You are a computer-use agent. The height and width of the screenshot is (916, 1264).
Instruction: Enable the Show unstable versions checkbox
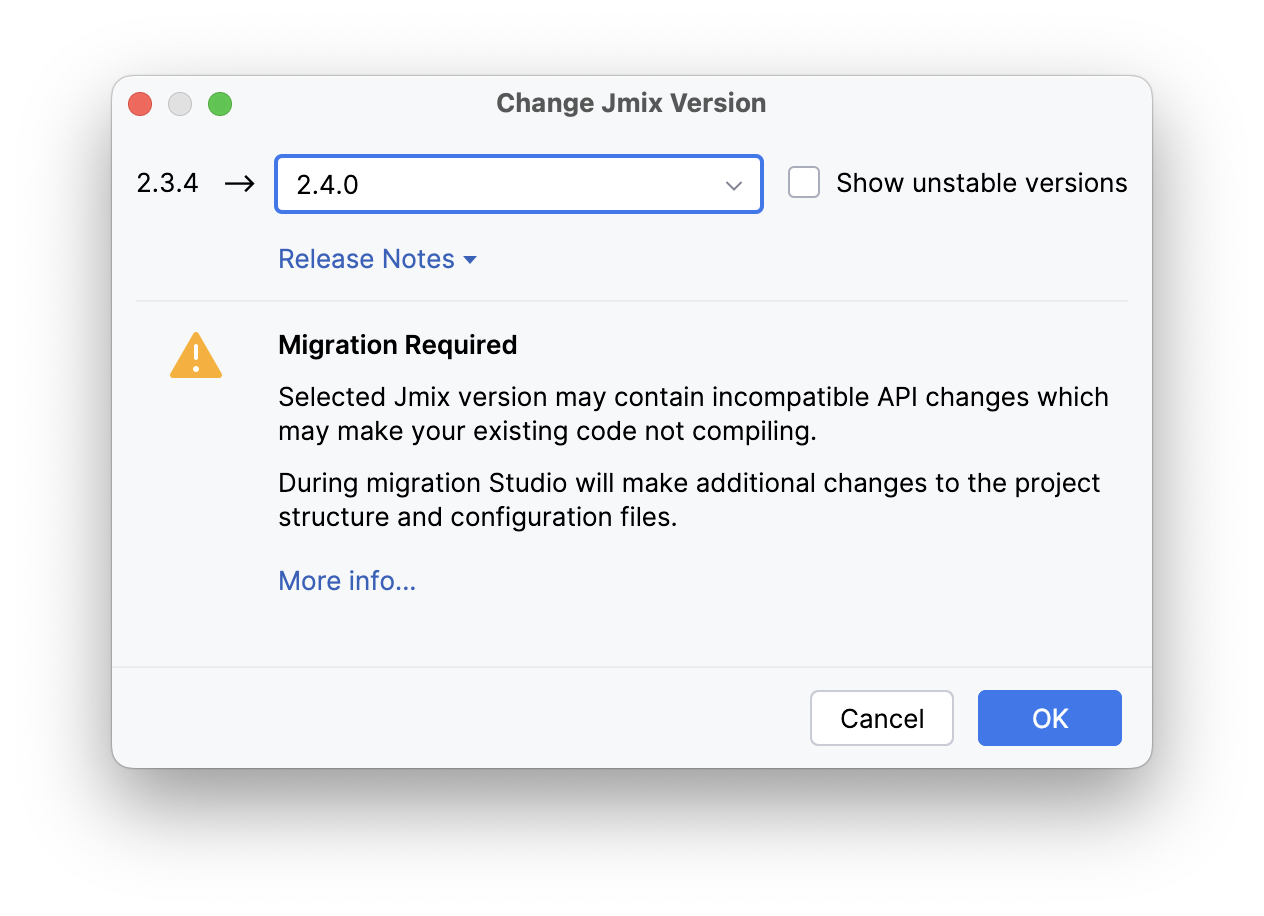804,183
